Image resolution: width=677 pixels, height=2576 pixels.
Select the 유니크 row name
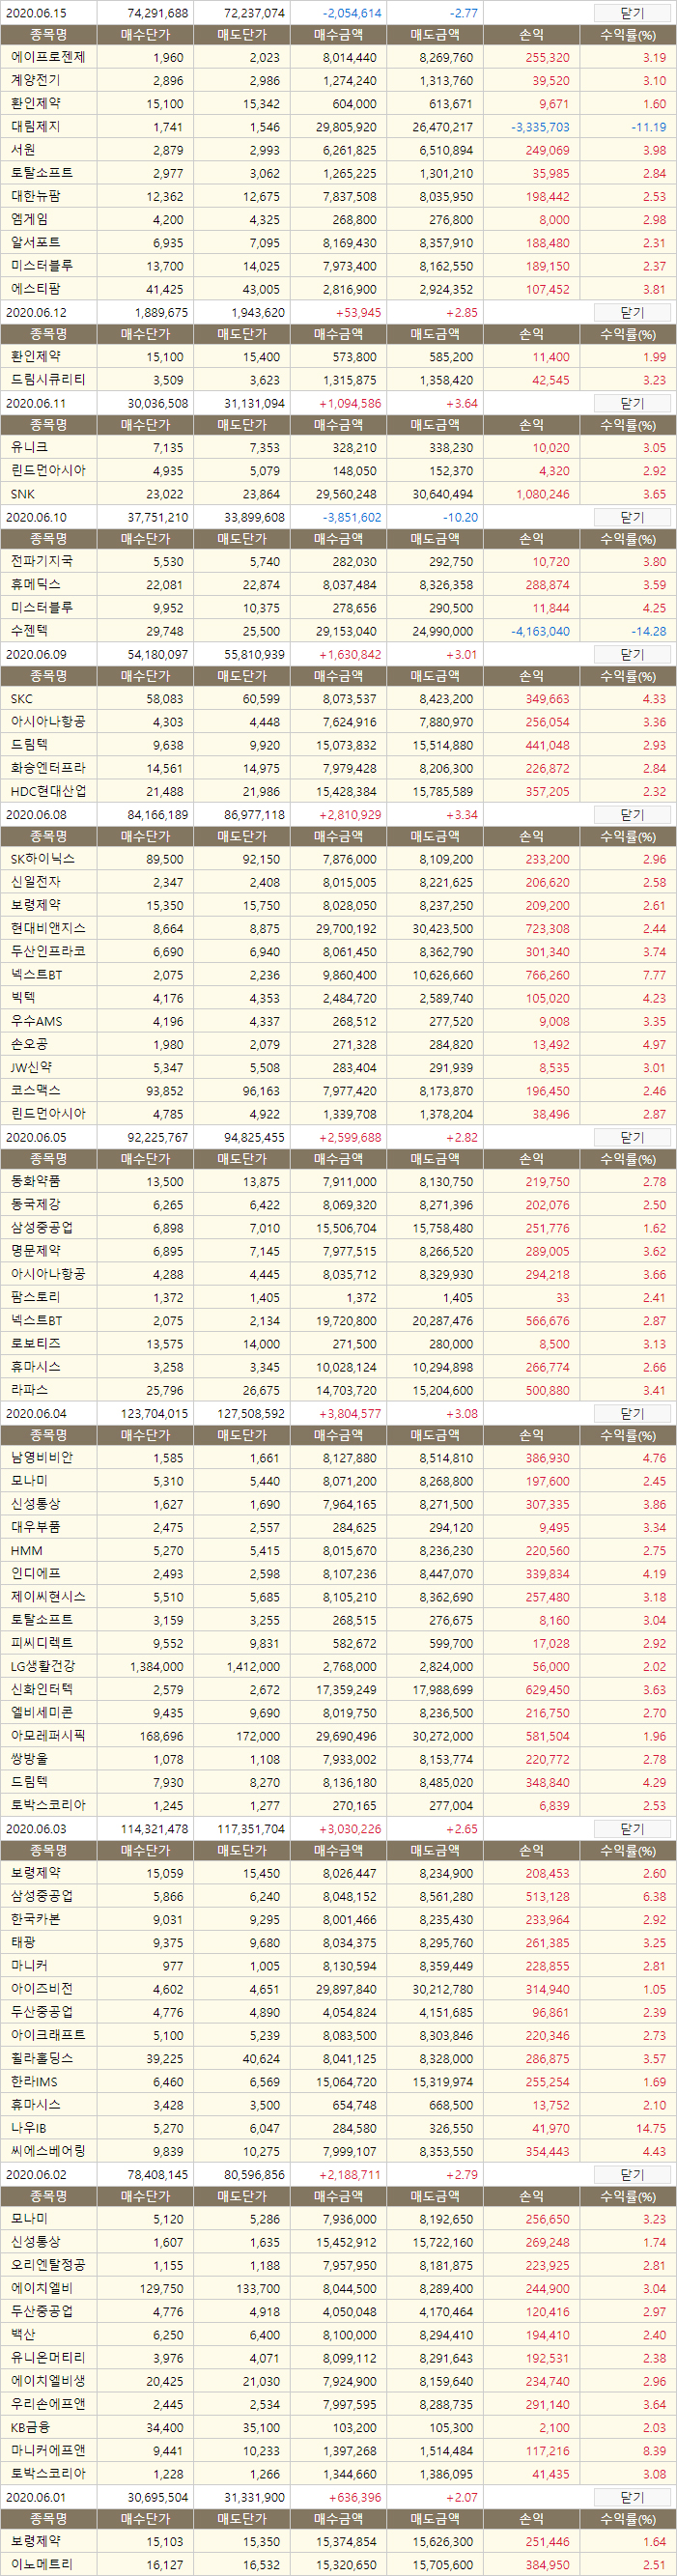(29, 447)
